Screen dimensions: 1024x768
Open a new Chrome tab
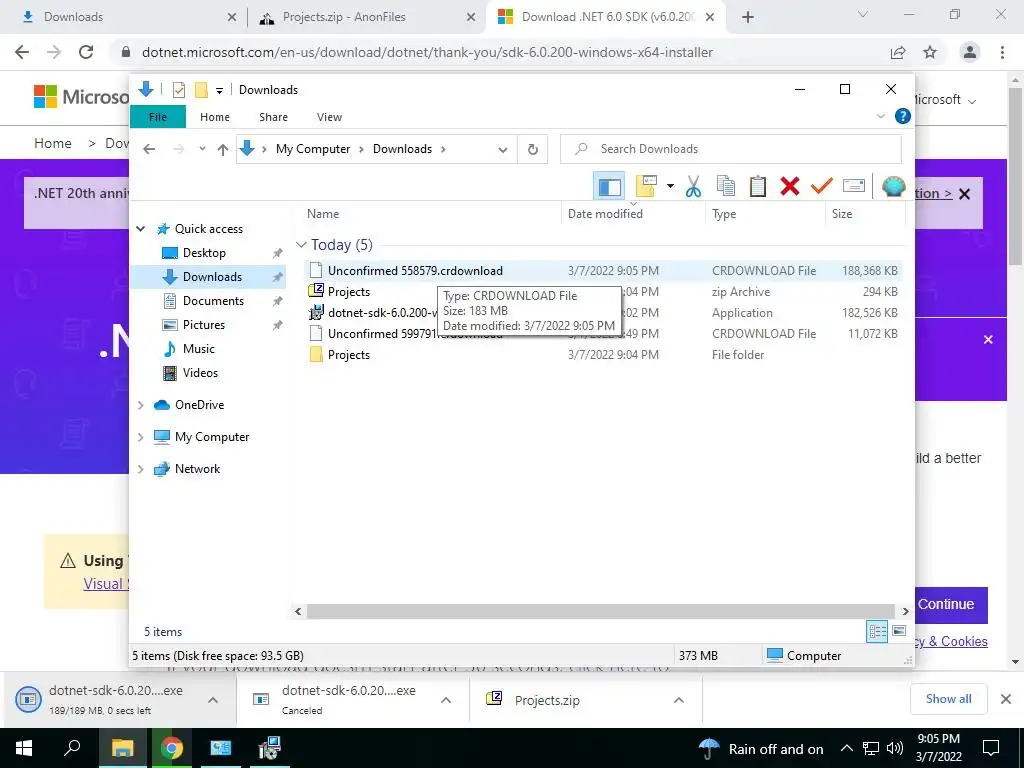[748, 17]
